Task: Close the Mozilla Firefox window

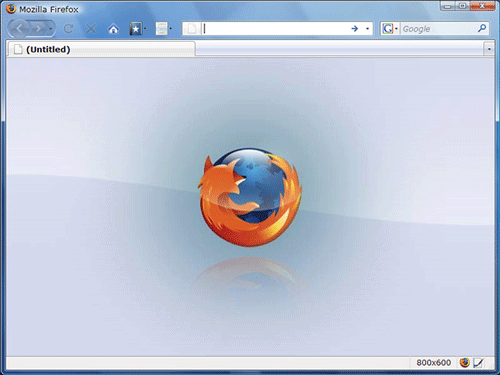Action: tap(482, 6)
